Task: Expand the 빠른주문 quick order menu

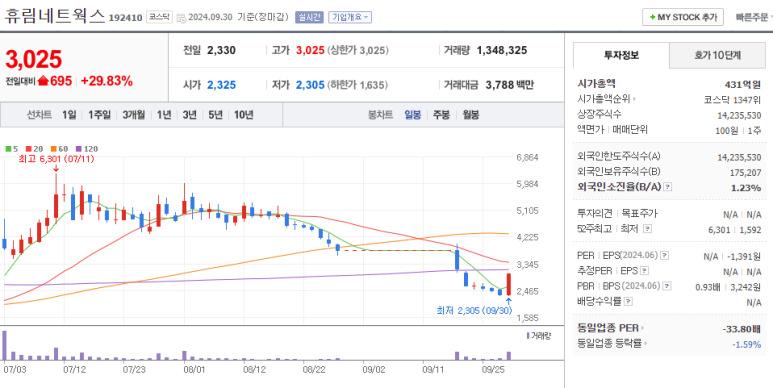Action: click(x=754, y=17)
